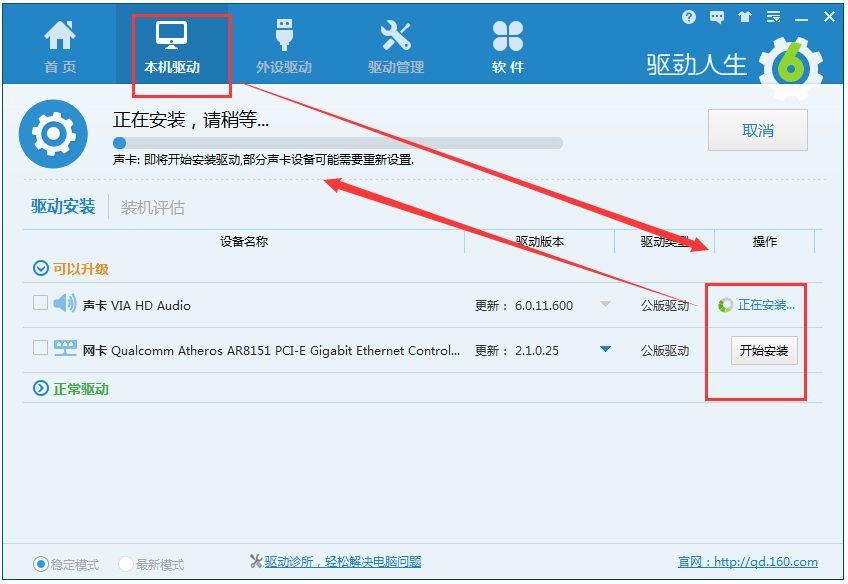This screenshot has width=848, height=584.
Task: Click the 设备名称 column header
Action: coord(244,241)
